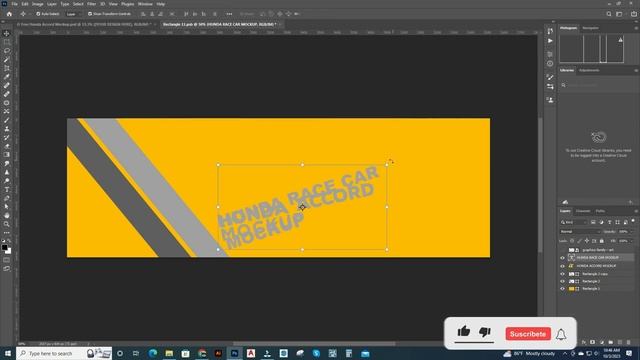This screenshot has width=640, height=360.
Task: Select the Eyedropper tool
Action: [7, 77]
